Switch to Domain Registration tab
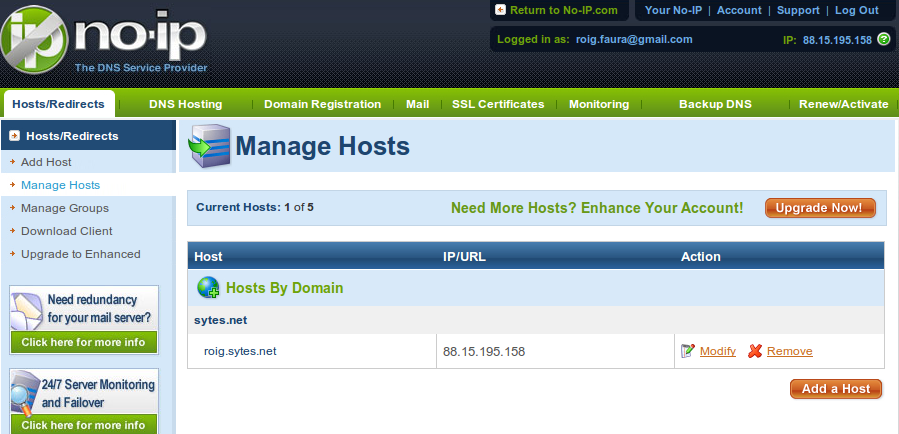The image size is (899, 434). point(322,104)
